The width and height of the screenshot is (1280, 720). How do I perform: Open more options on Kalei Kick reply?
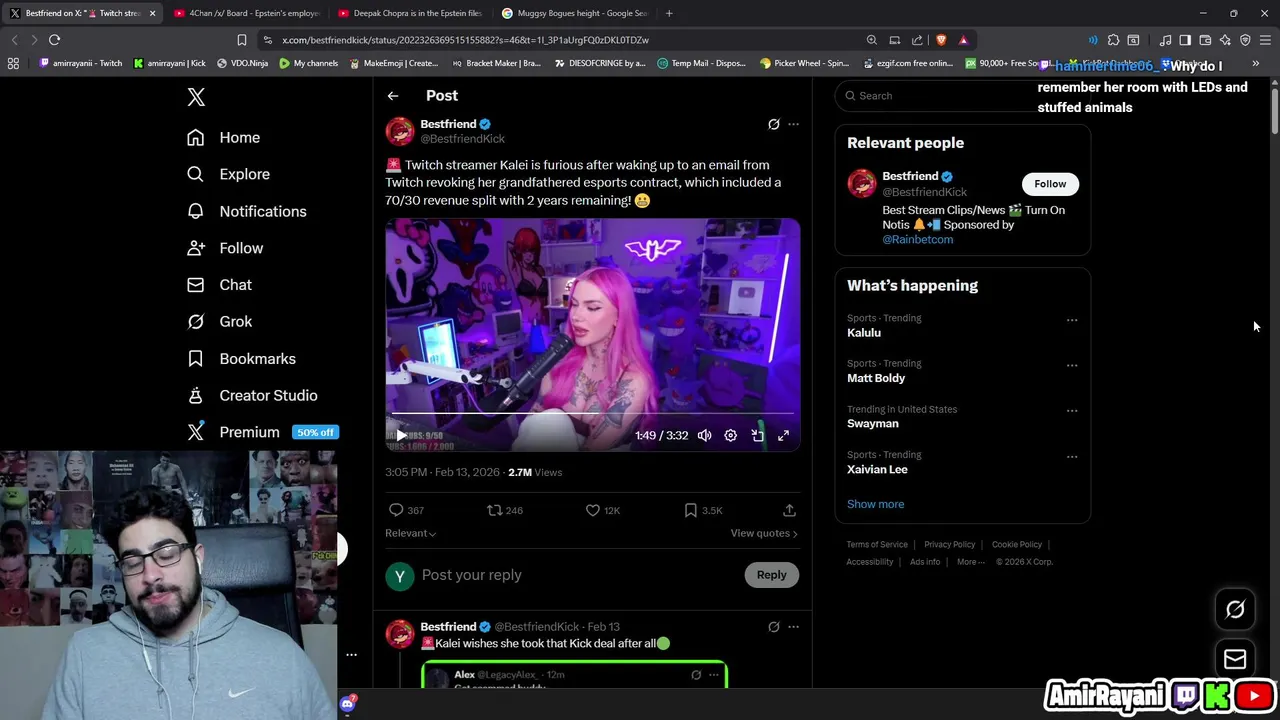point(793,627)
